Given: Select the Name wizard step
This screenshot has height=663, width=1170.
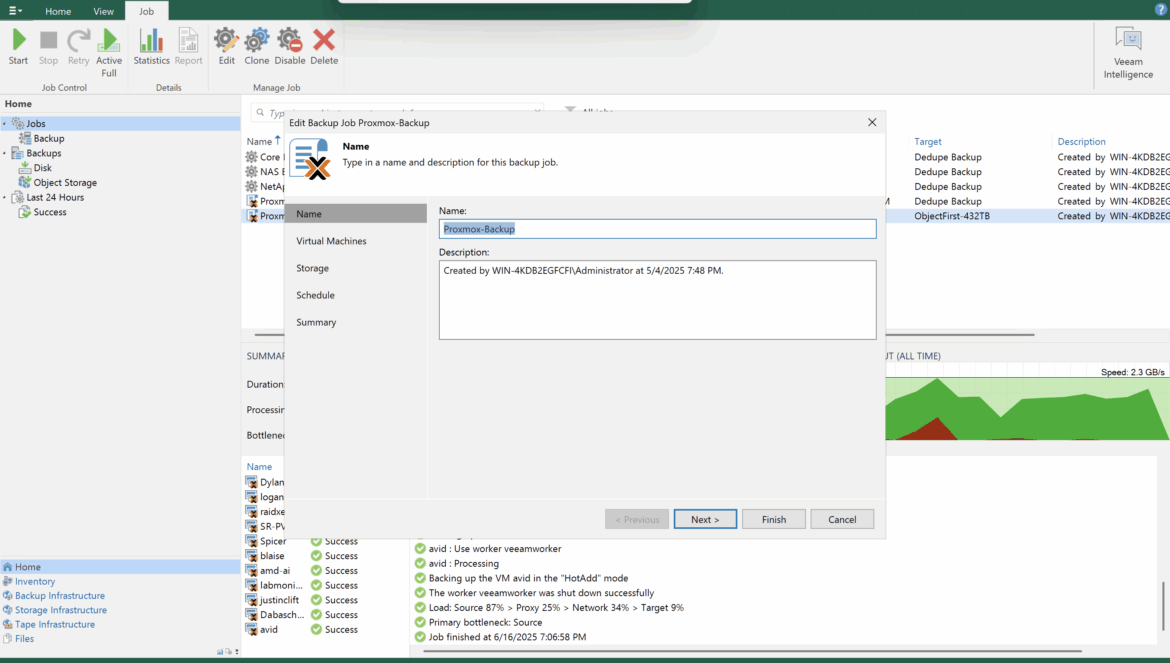Looking at the screenshot, I should pyautogui.click(x=355, y=214).
